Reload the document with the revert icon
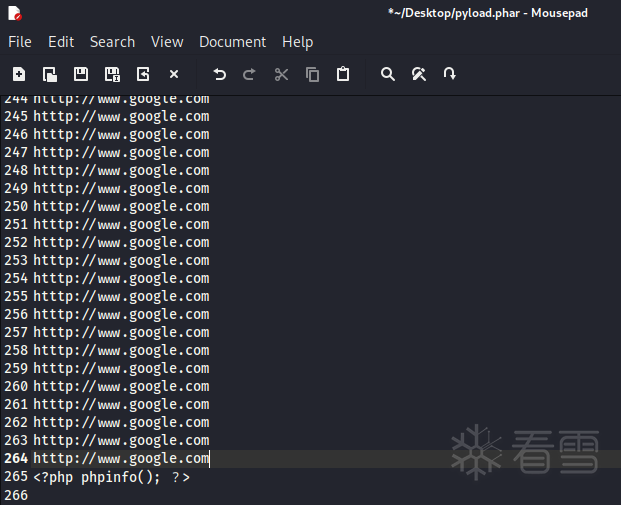This screenshot has height=505, width=621. click(143, 74)
